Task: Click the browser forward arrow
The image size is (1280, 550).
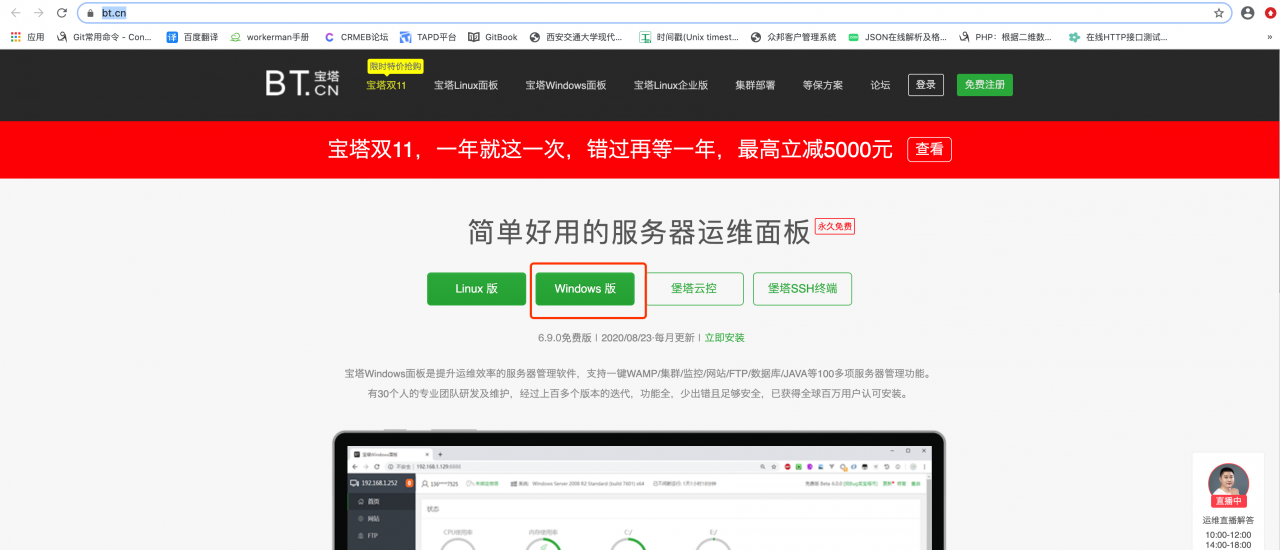Action: point(38,13)
